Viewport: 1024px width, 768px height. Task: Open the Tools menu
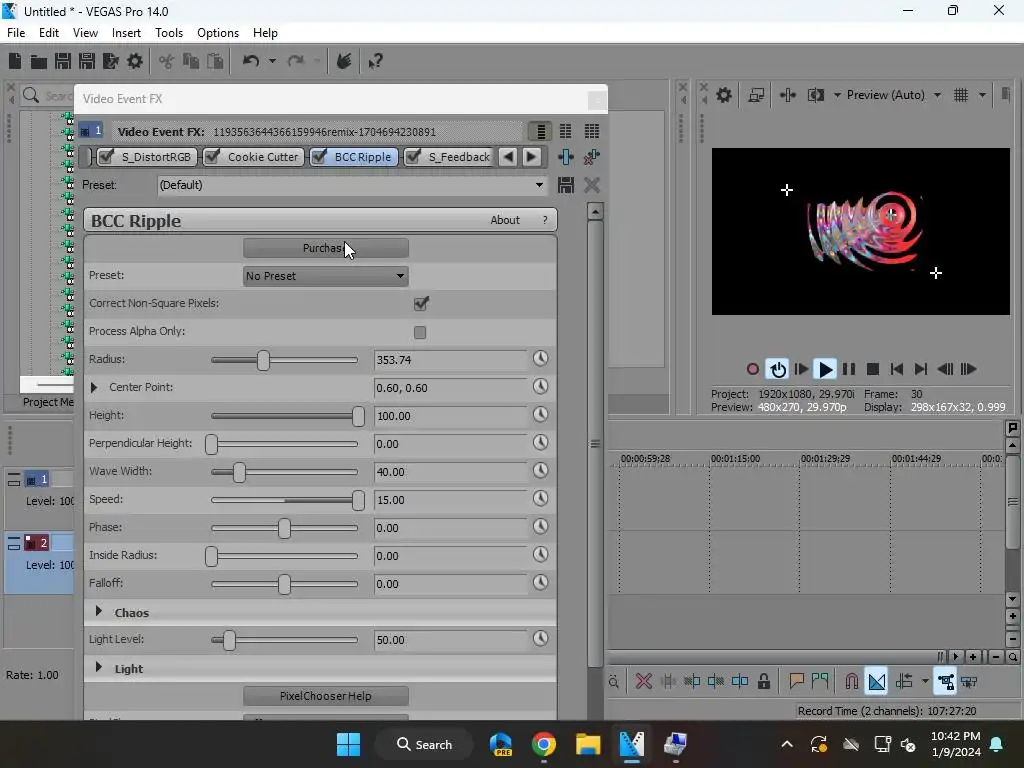click(x=169, y=33)
